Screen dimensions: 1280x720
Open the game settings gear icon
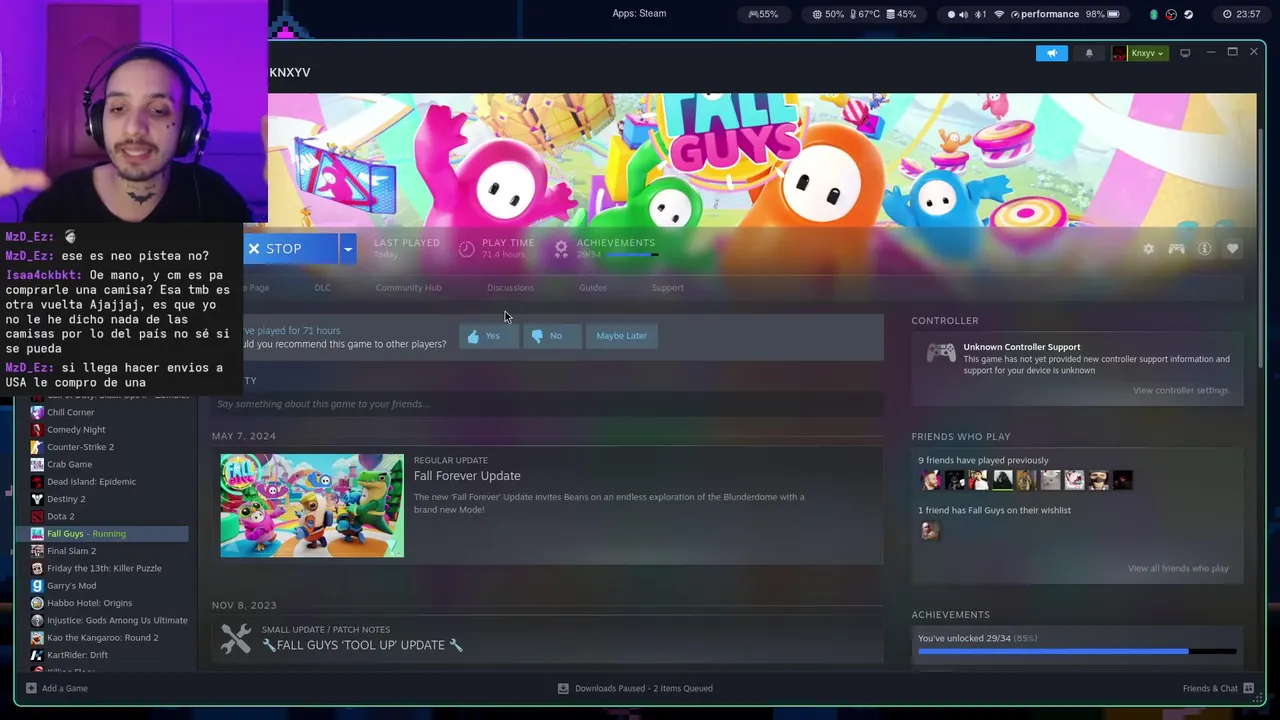tap(1148, 249)
